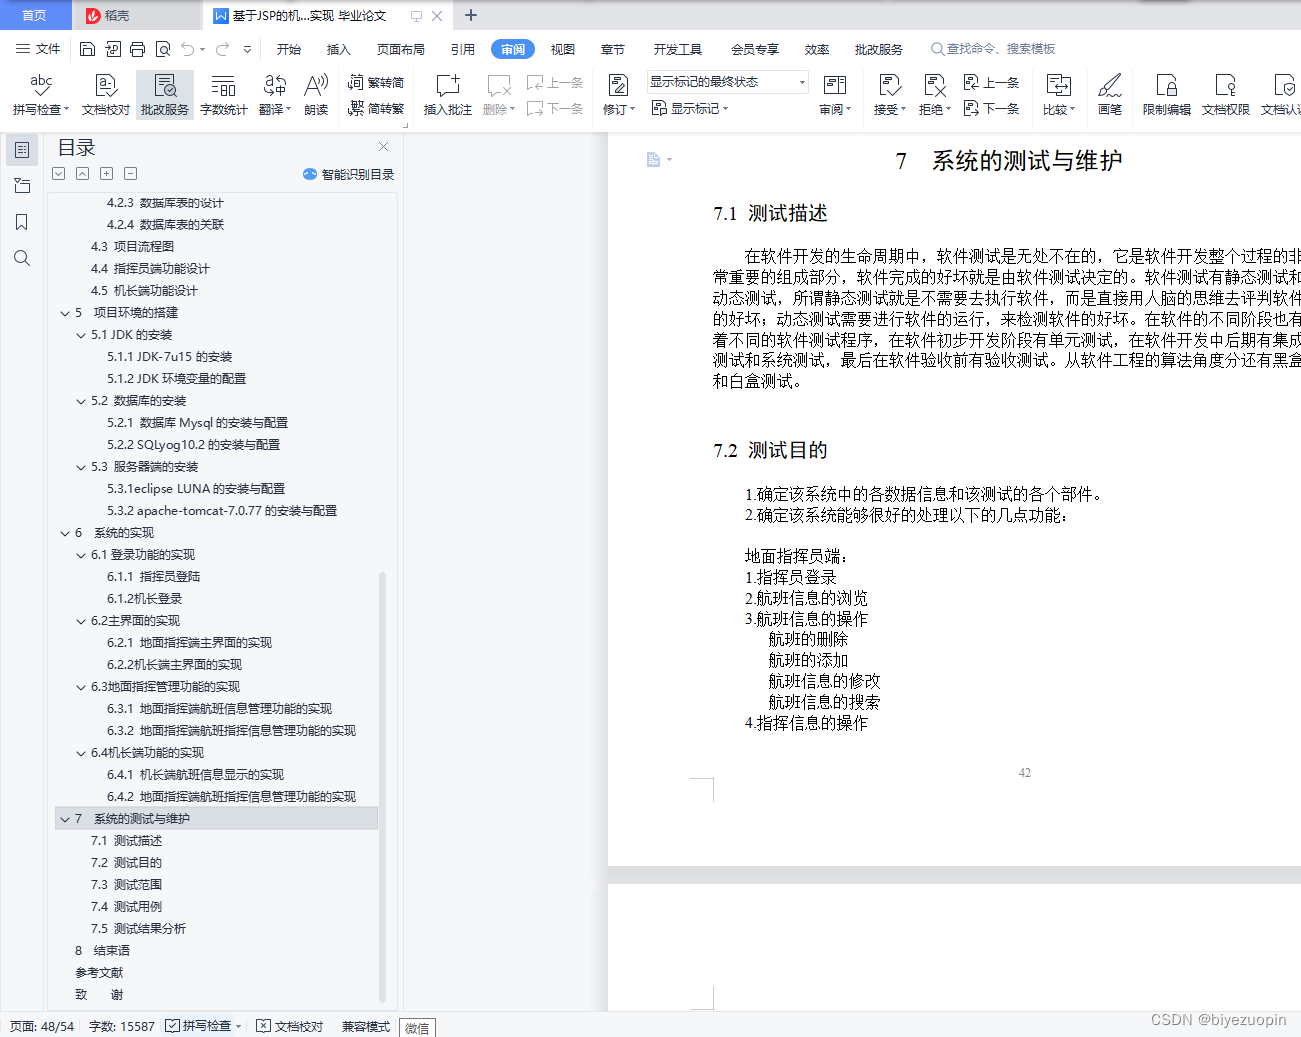Convert text with 简转繁
This screenshot has width=1301, height=1037.
tap(376, 108)
